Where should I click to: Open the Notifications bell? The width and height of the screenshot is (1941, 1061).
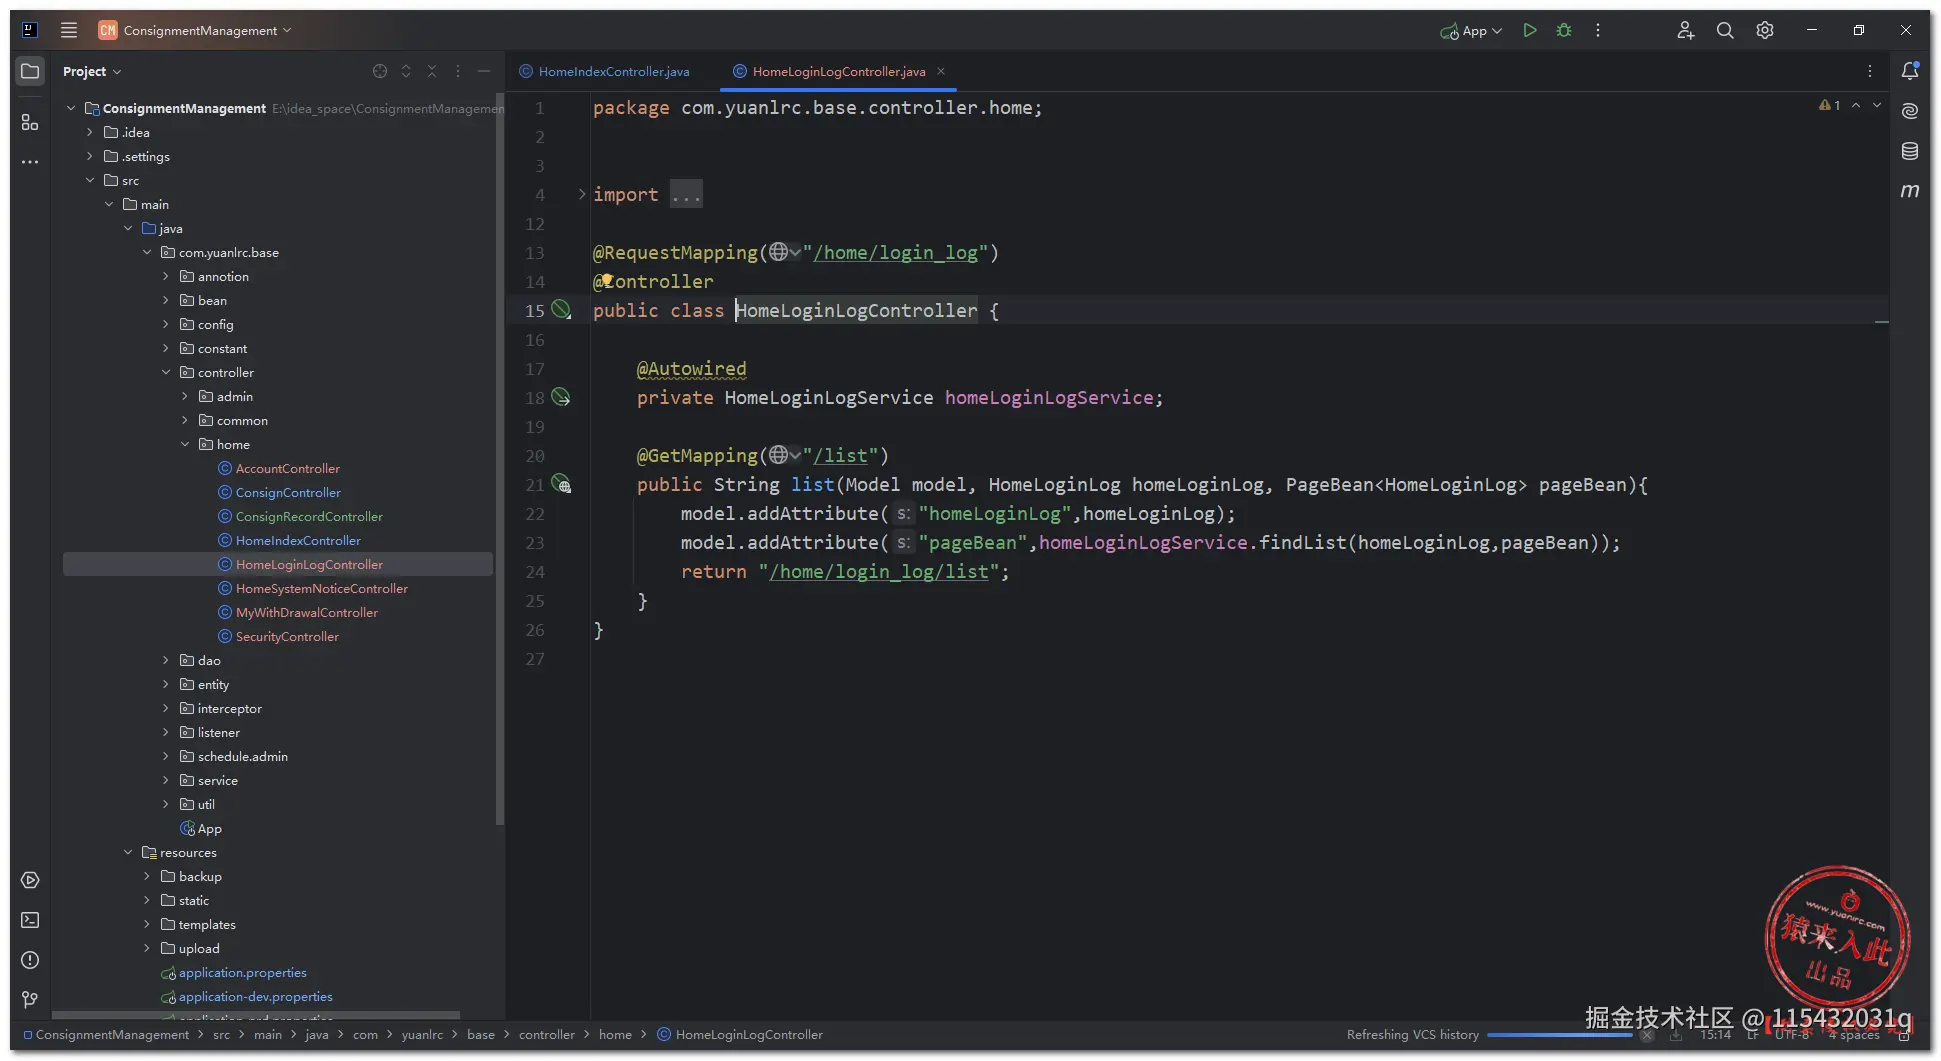tap(1910, 71)
